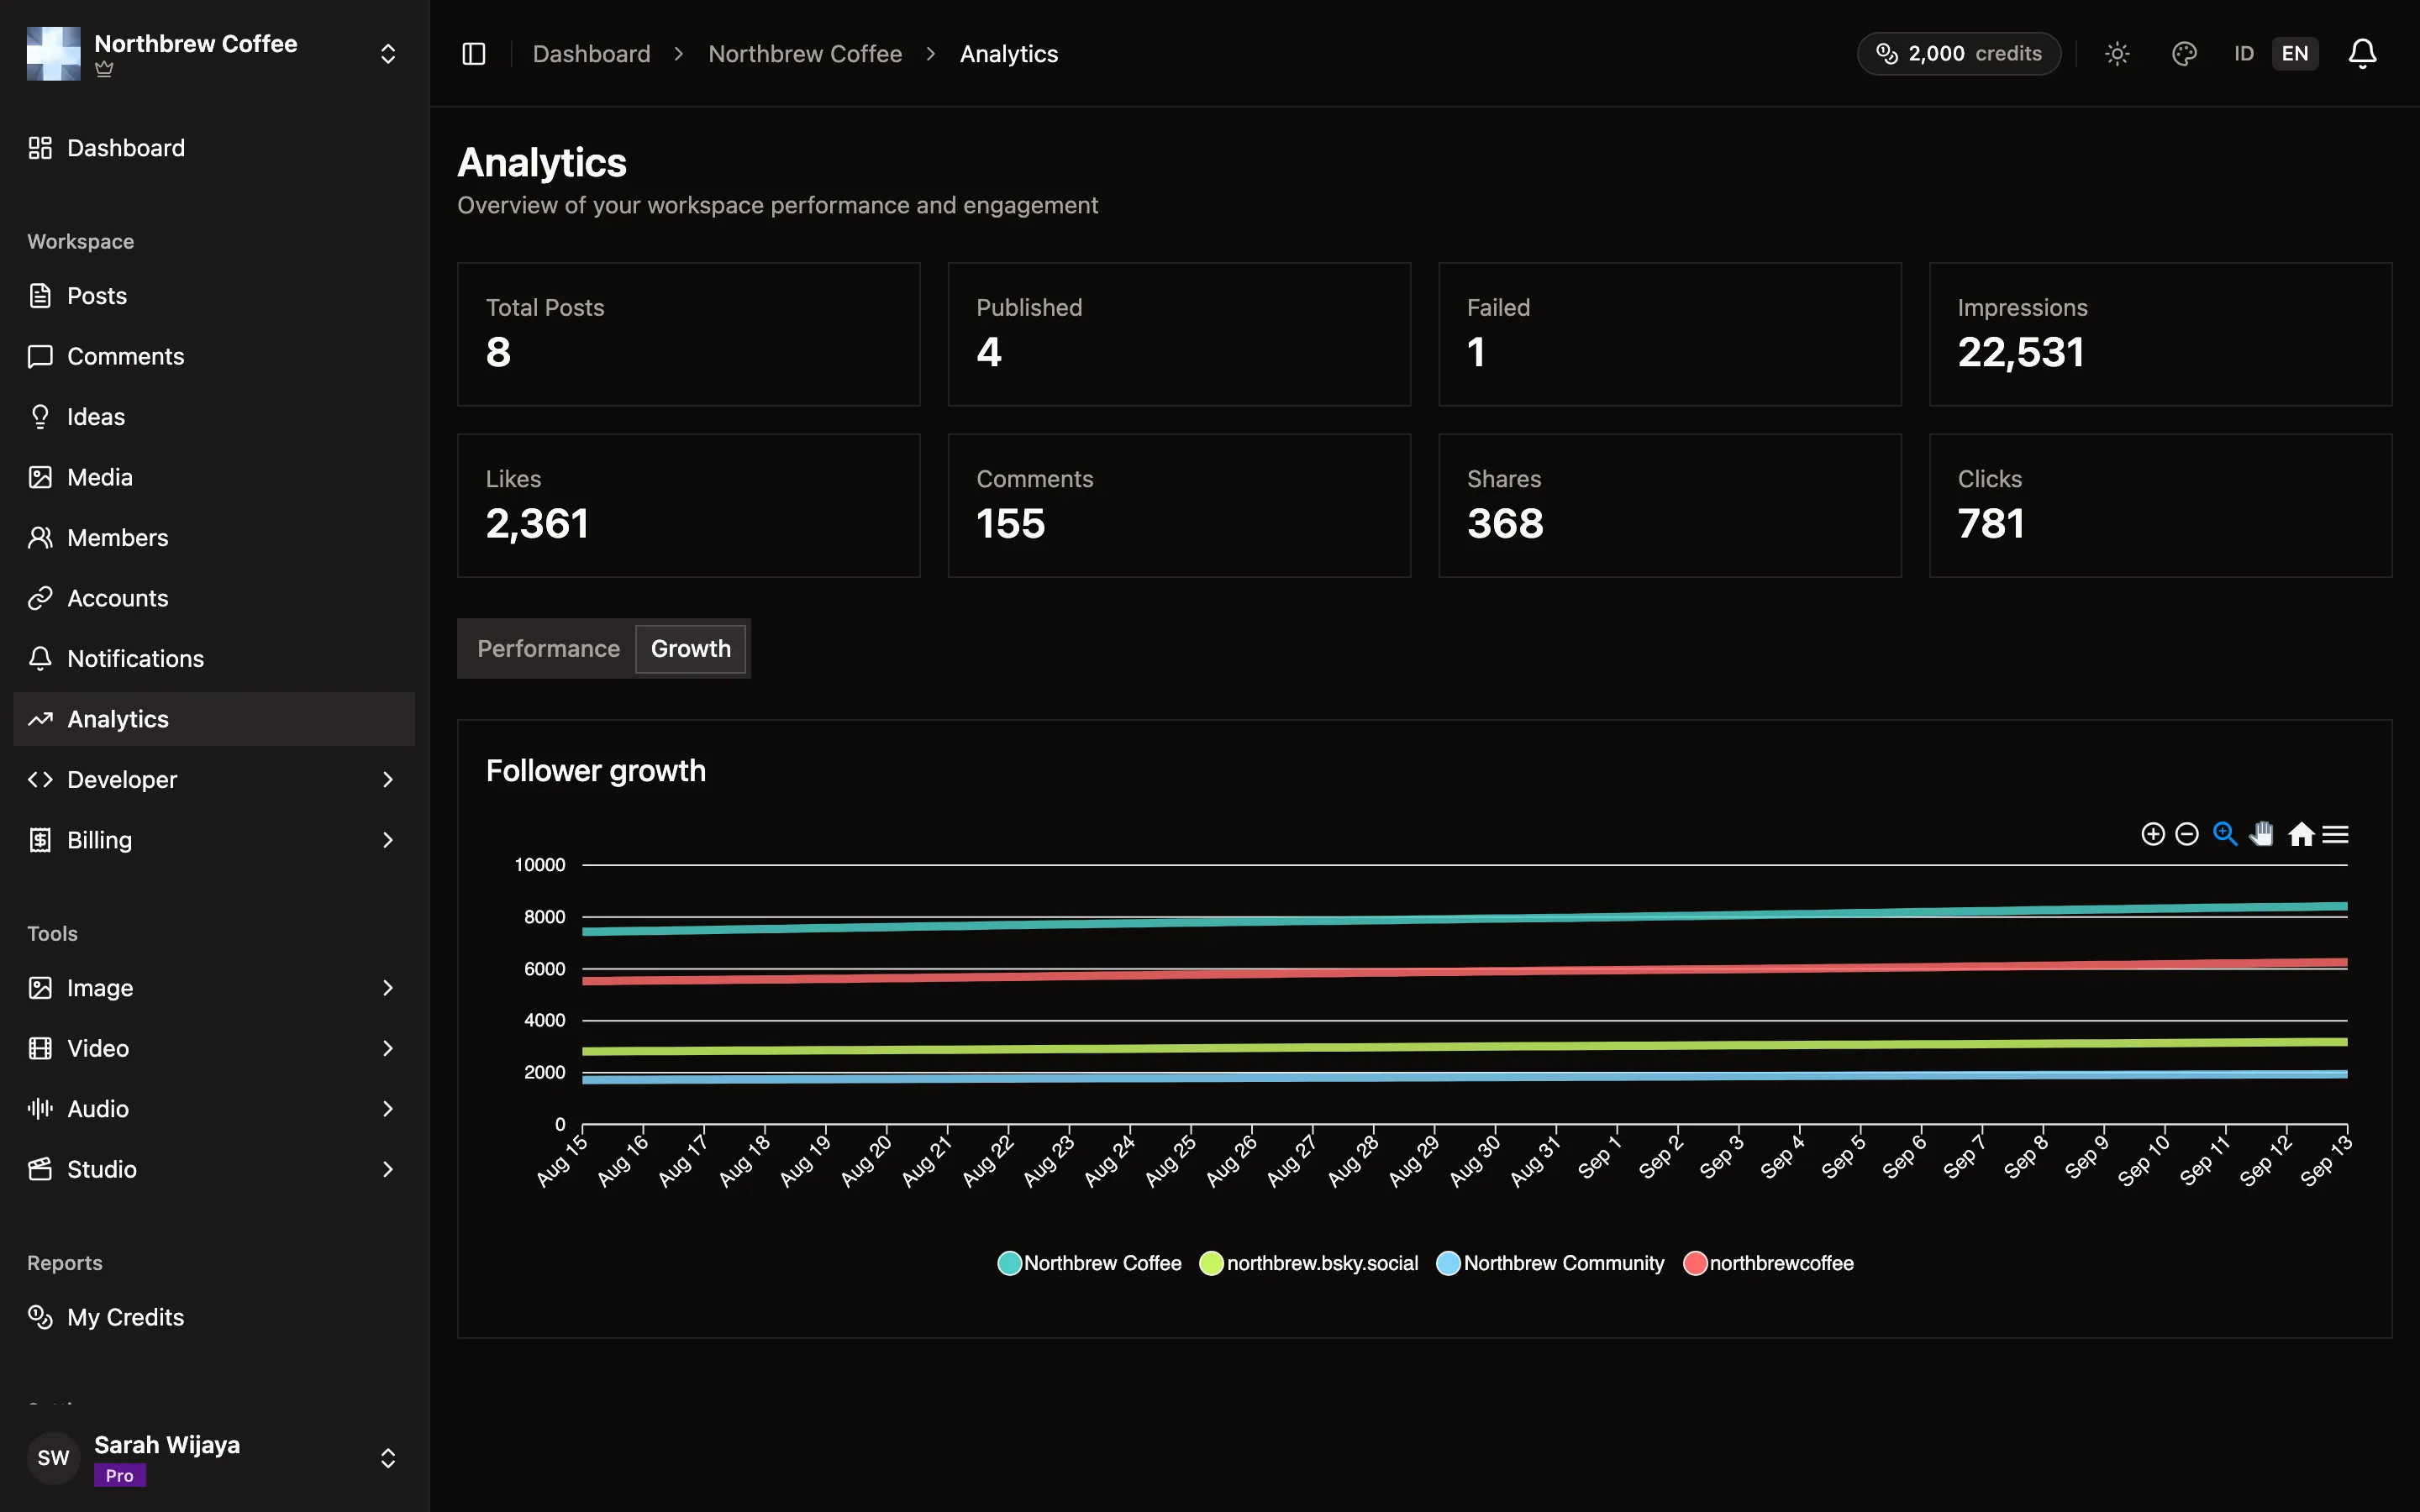
Task: Click the green northbrew.bsky.social legend swatch
Action: pyautogui.click(x=1211, y=1263)
